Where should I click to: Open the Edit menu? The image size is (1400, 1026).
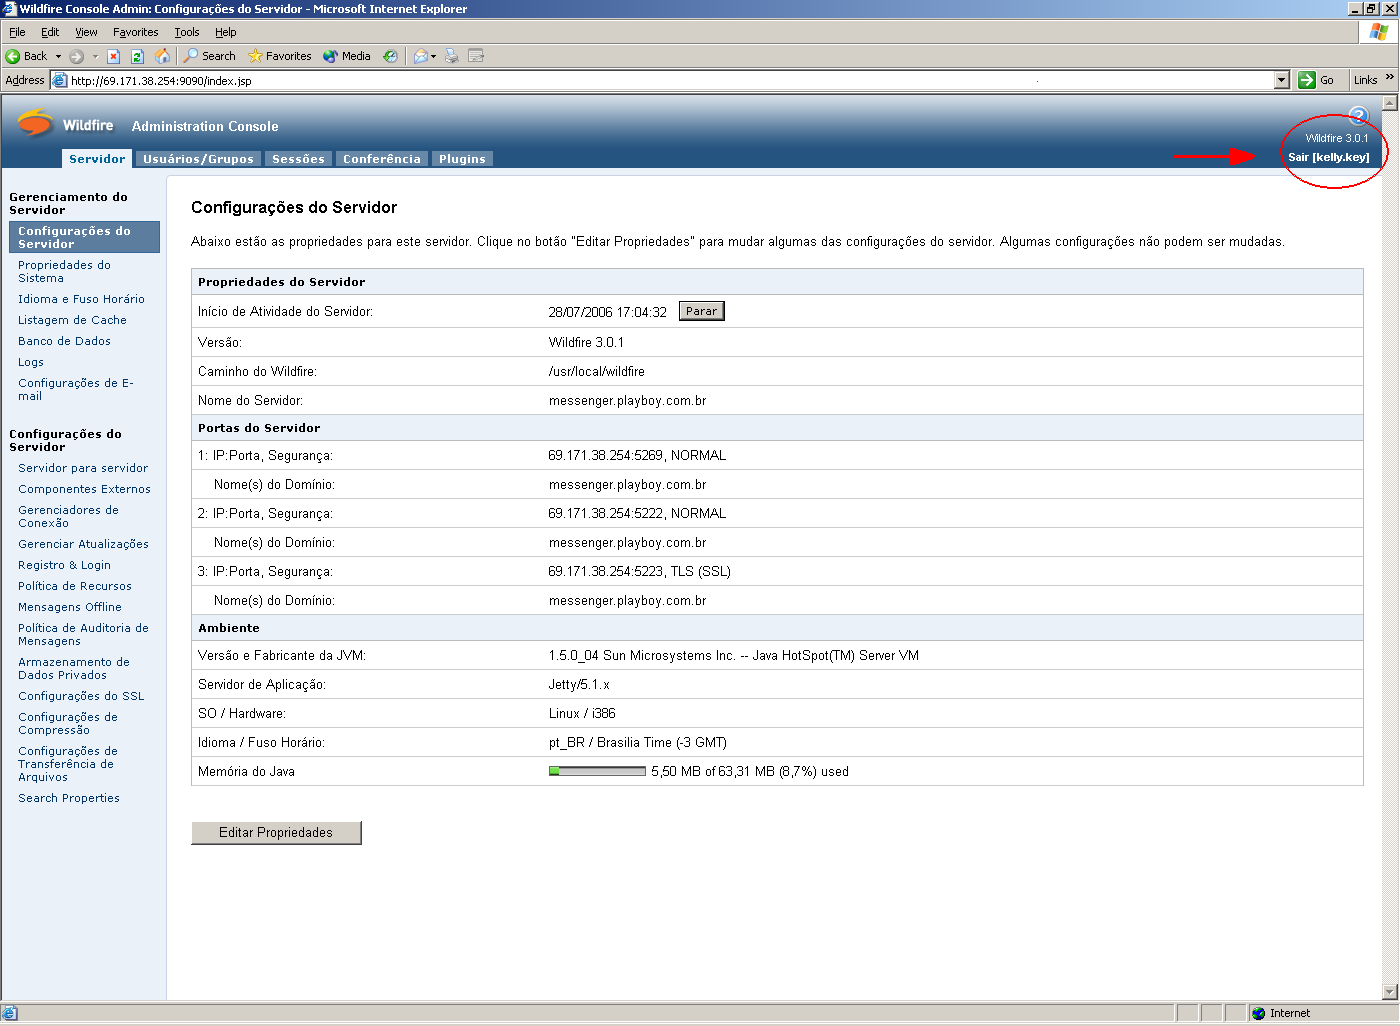[x=50, y=32]
